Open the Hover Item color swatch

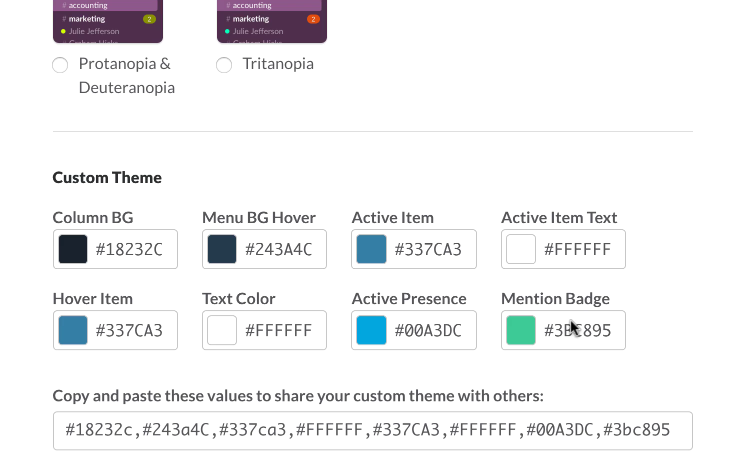coord(73,330)
